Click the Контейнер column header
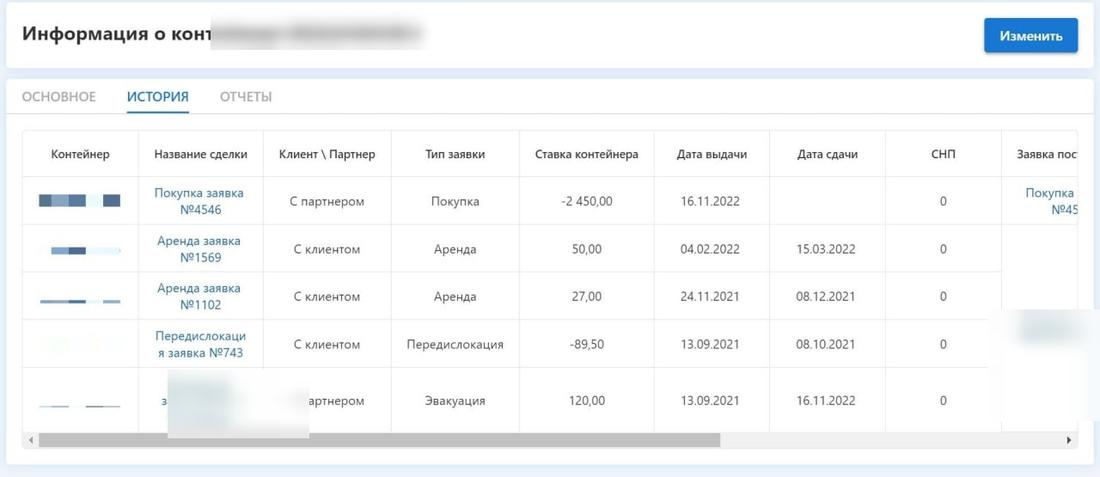The width and height of the screenshot is (1100, 477). click(81, 154)
